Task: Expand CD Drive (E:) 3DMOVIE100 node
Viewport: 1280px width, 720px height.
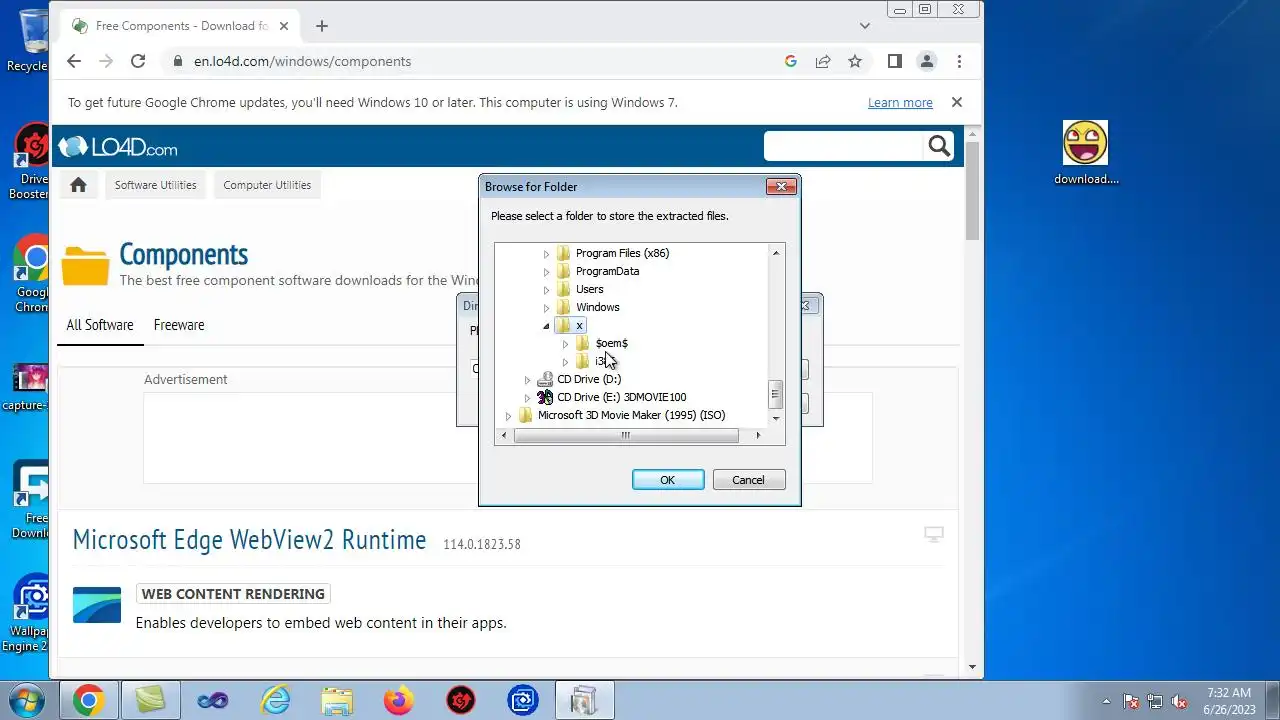Action: (527, 398)
